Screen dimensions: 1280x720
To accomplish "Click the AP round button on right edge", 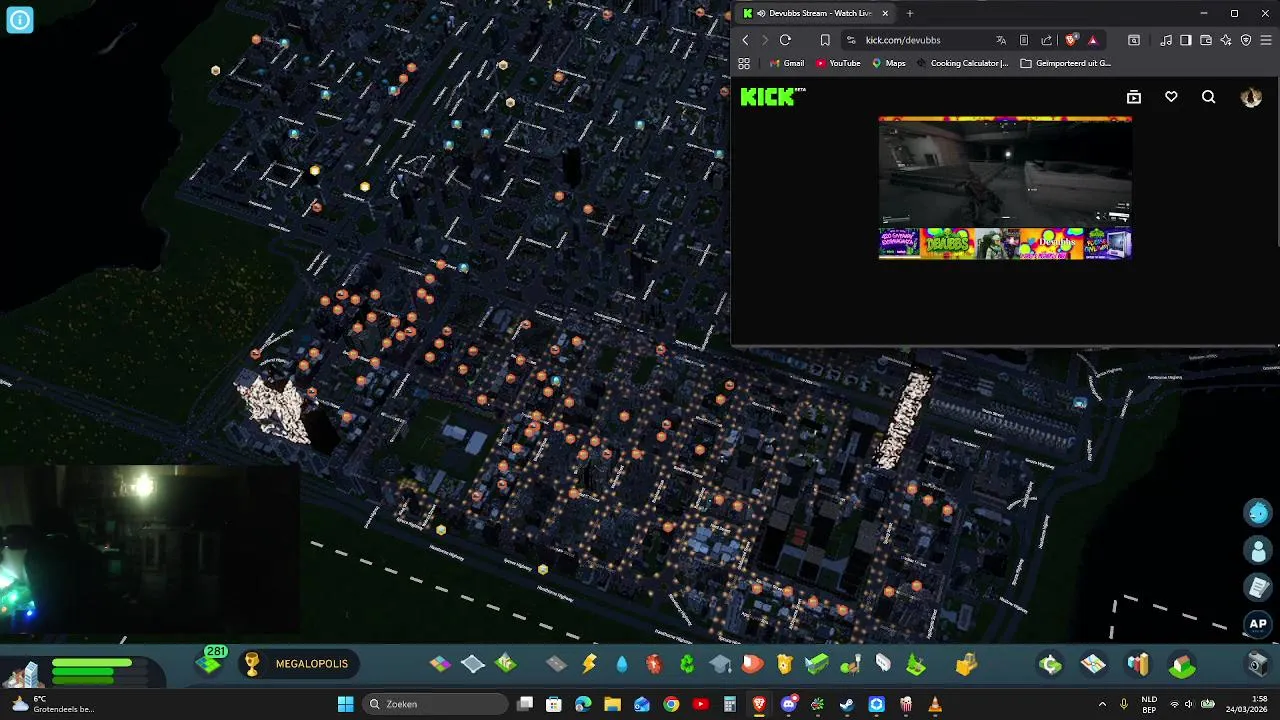I will pyautogui.click(x=1258, y=624).
